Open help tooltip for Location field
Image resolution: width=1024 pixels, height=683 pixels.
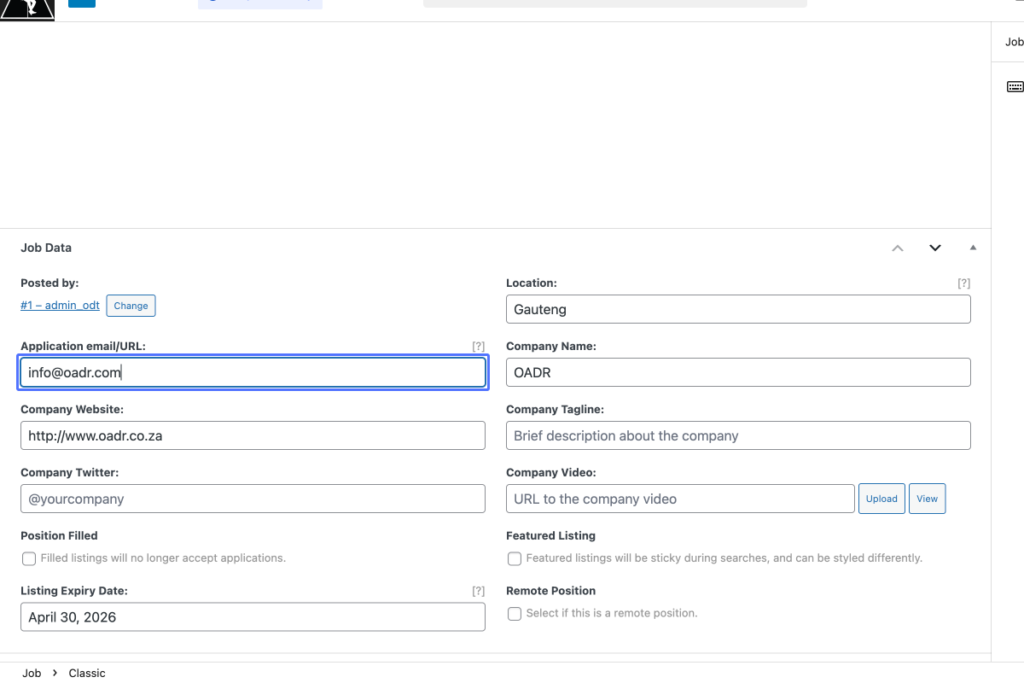(964, 283)
